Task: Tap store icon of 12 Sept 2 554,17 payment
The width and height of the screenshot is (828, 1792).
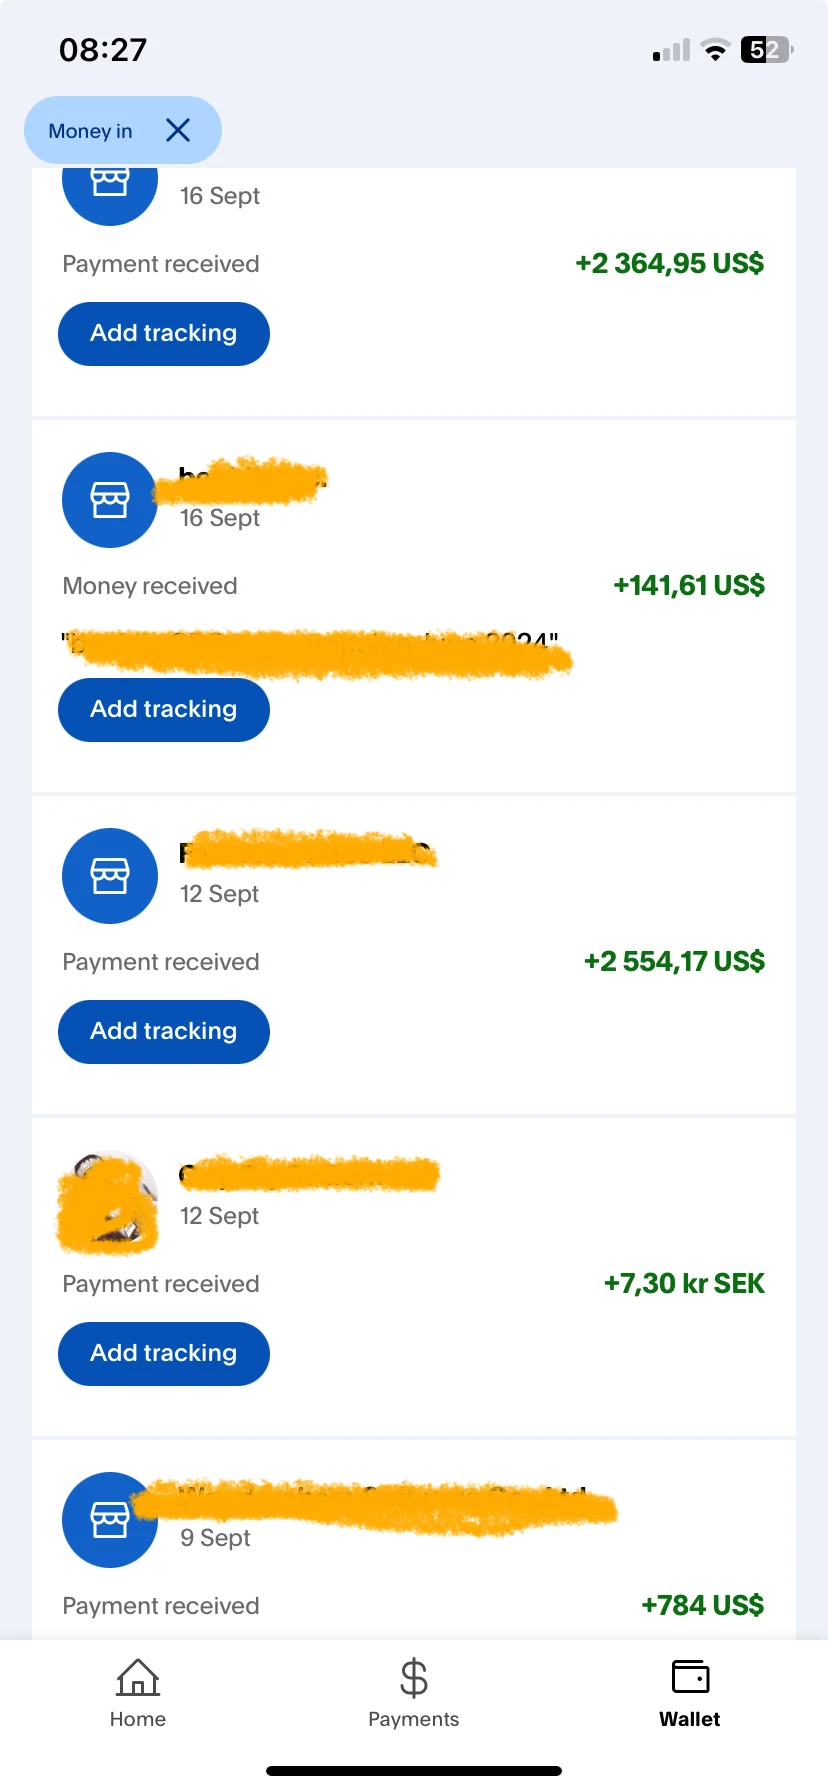Action: tap(110, 875)
